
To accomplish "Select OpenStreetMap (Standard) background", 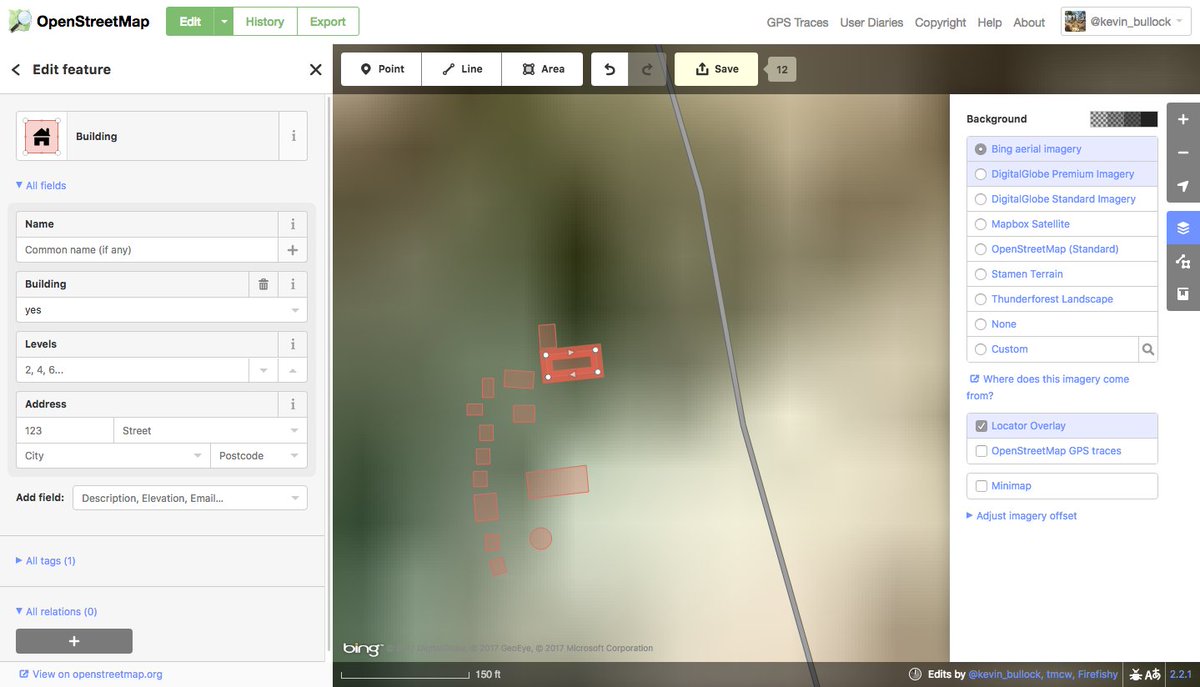I will 1062,249.
